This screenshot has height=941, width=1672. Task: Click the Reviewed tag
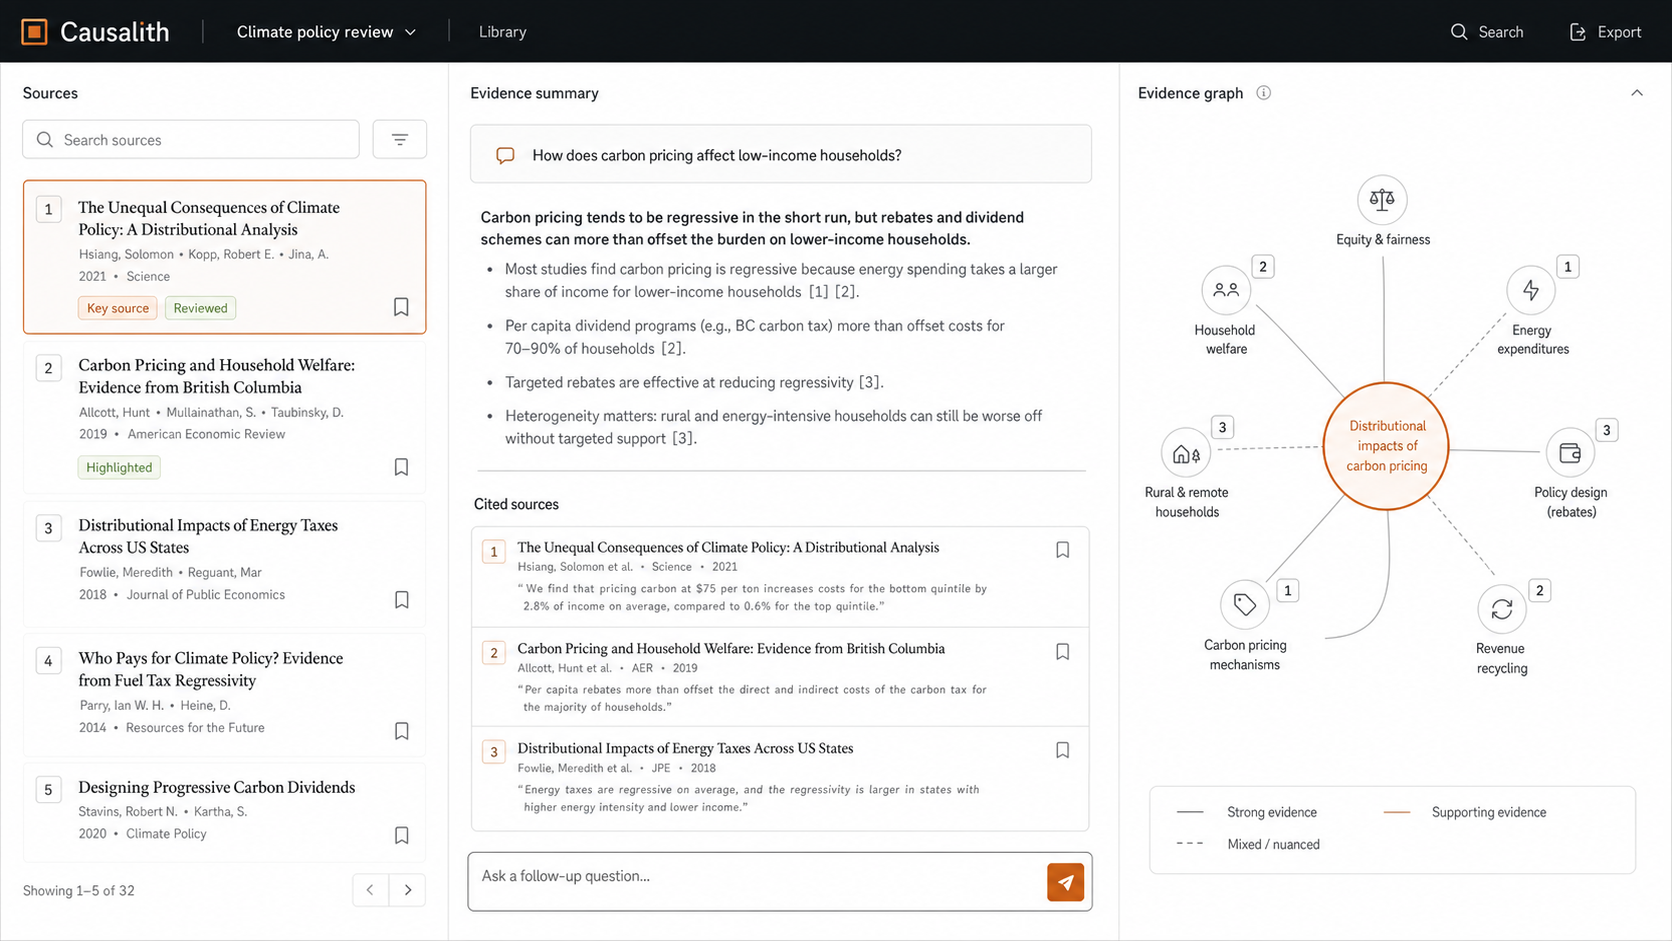coord(200,308)
